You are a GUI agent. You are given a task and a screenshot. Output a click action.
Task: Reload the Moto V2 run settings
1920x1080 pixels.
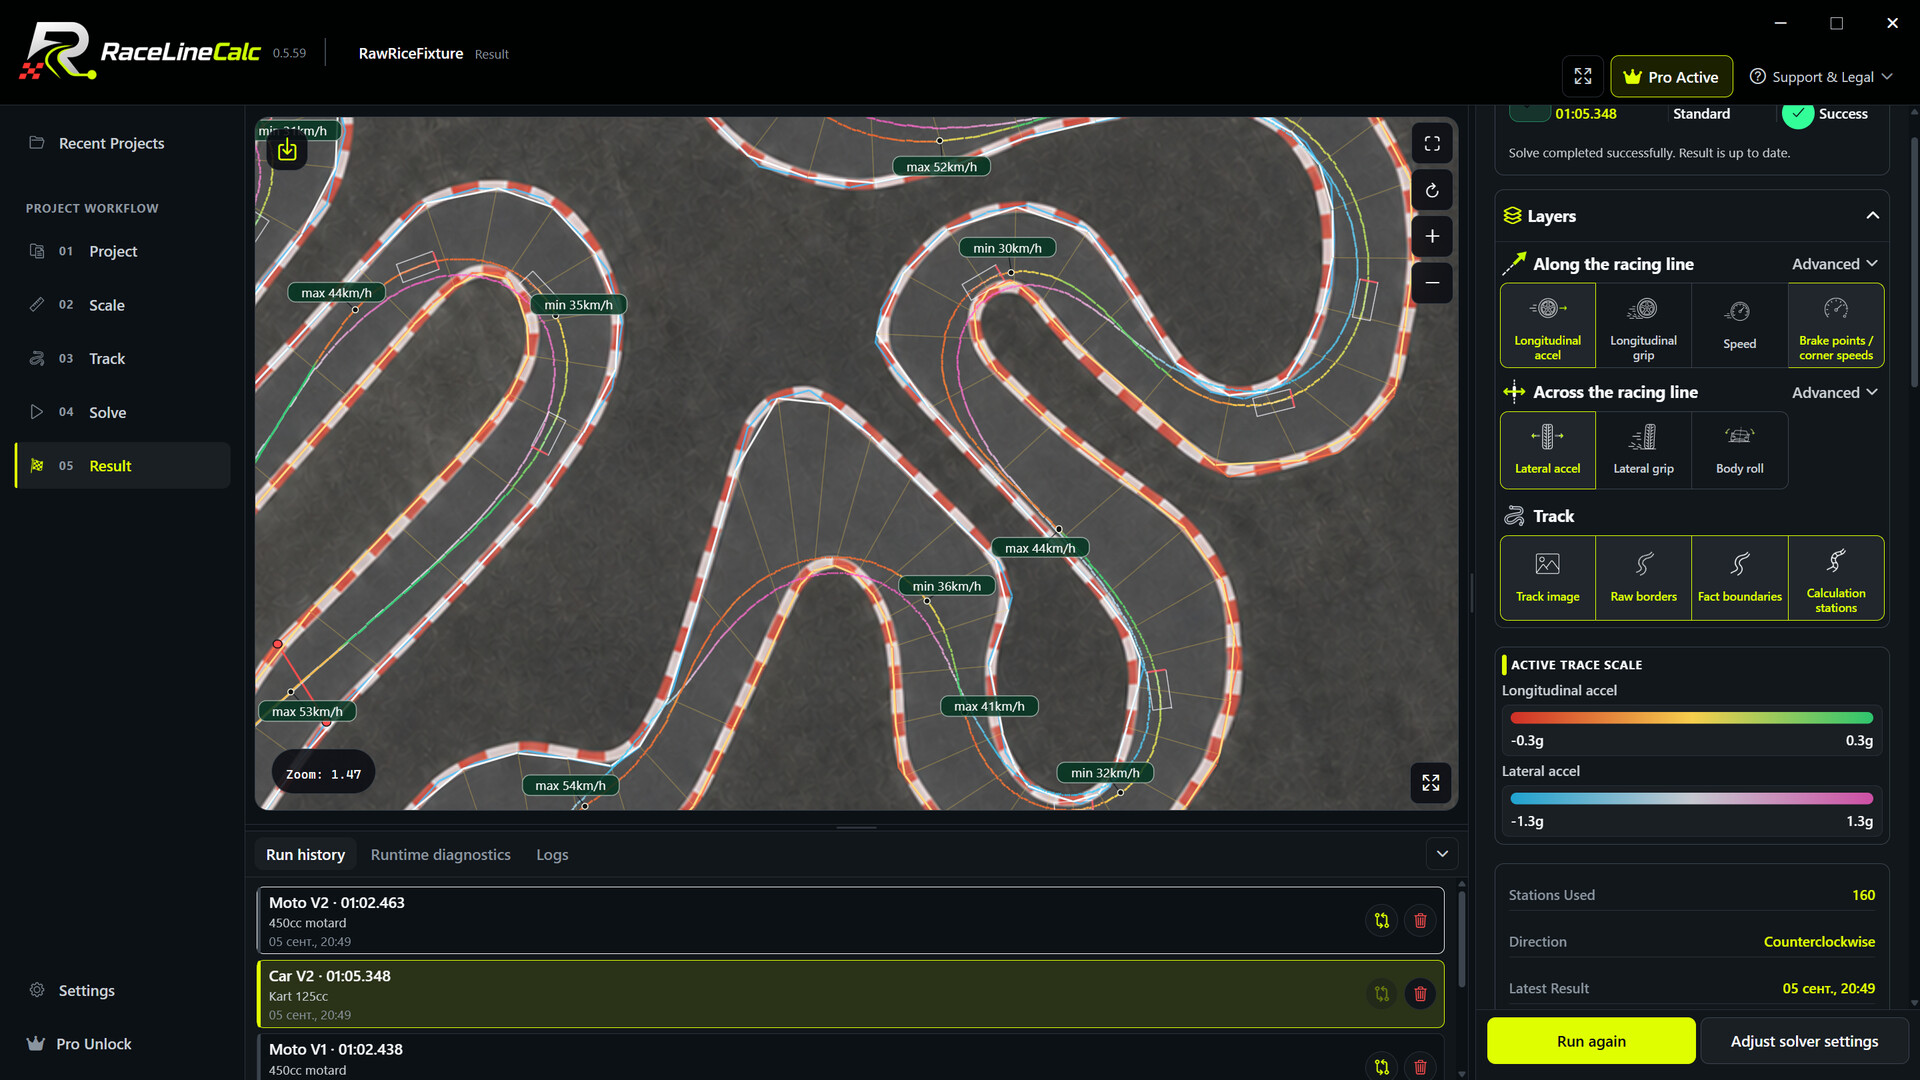tap(1382, 920)
